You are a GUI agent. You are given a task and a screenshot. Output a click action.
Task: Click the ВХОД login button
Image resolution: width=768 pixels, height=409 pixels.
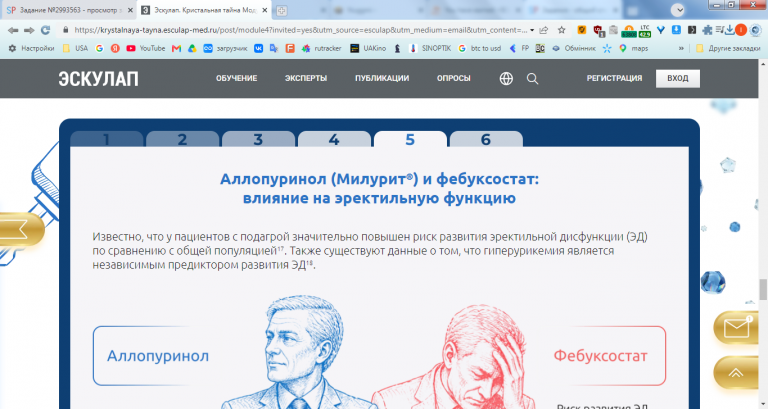(x=678, y=78)
